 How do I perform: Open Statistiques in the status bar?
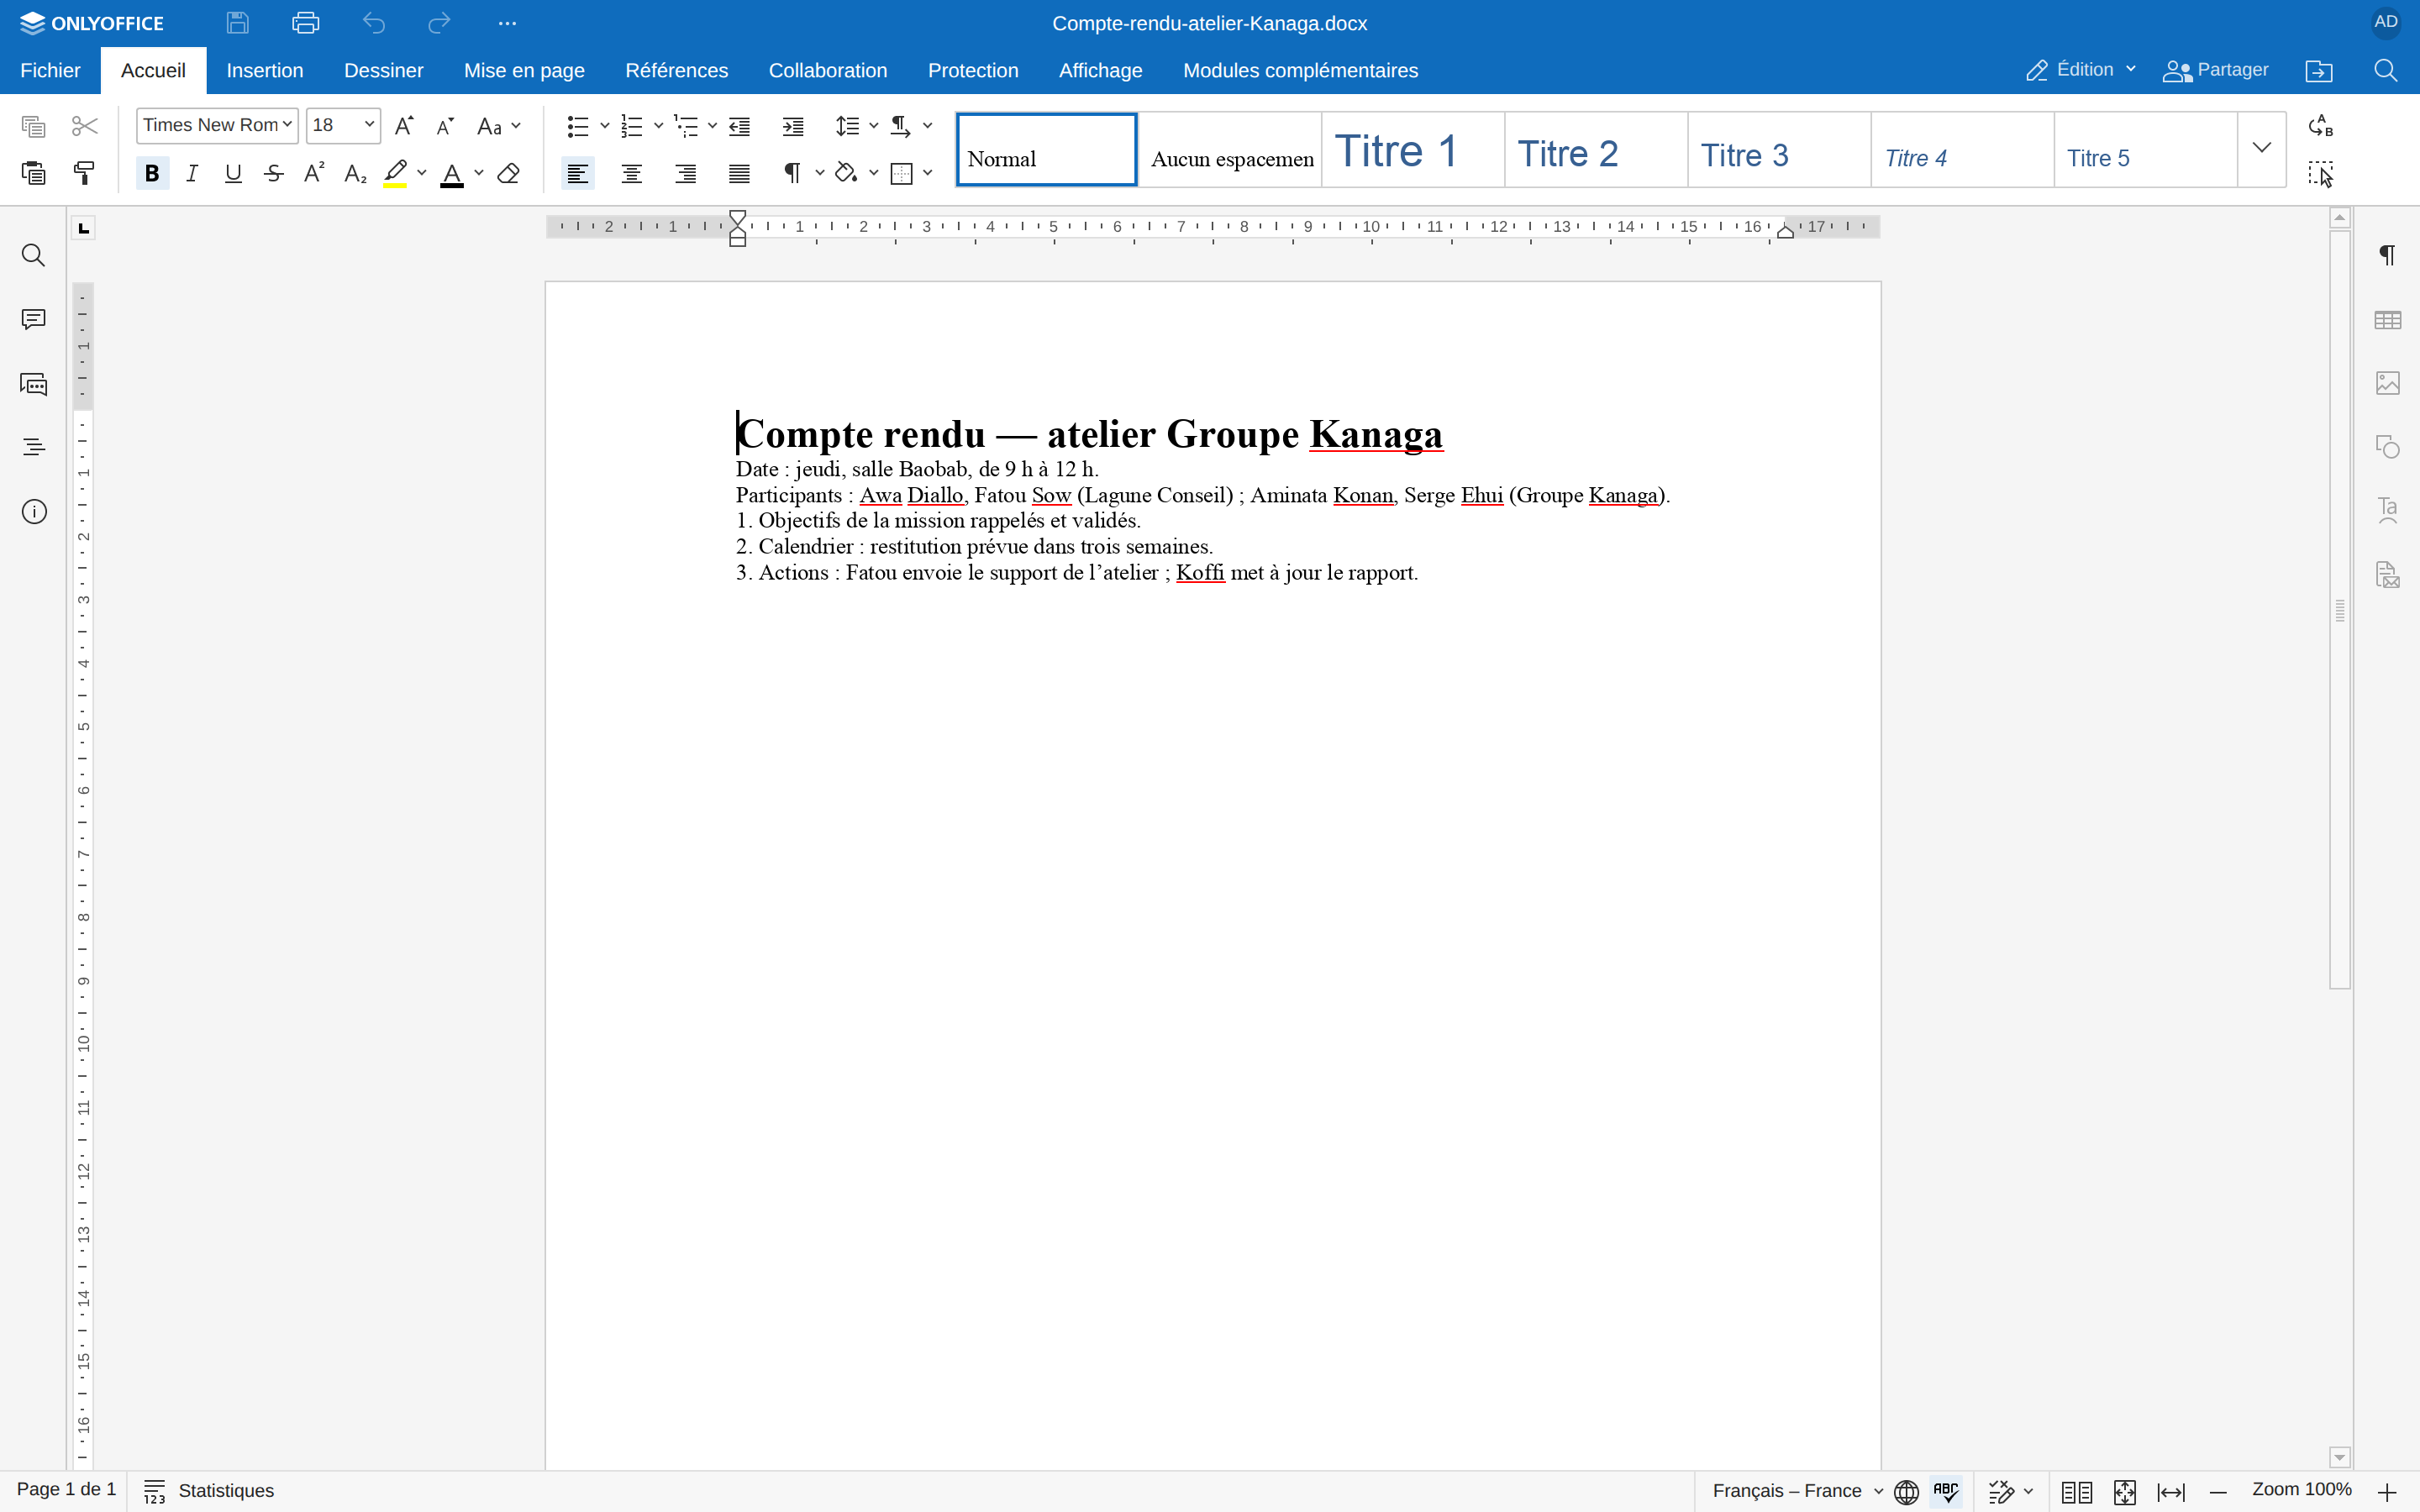209,1491
